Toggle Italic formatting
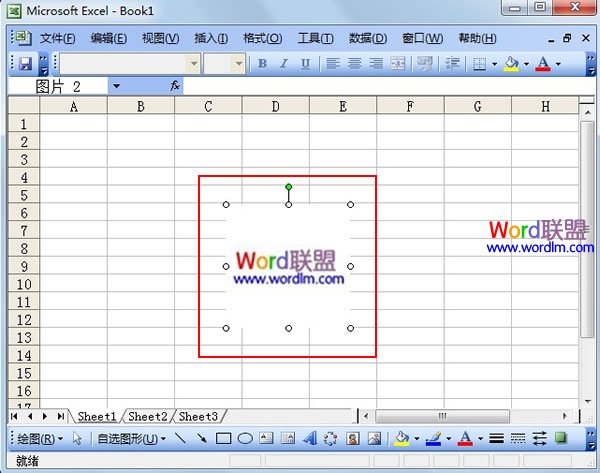This screenshot has width=600, height=473. 284,64
